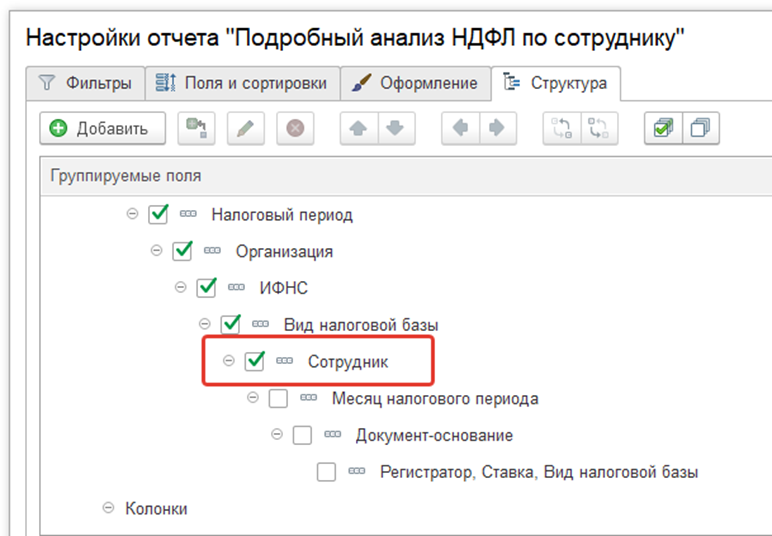Click the grouping icon beside Организация
The width and height of the screenshot is (772, 536).
coord(212,251)
